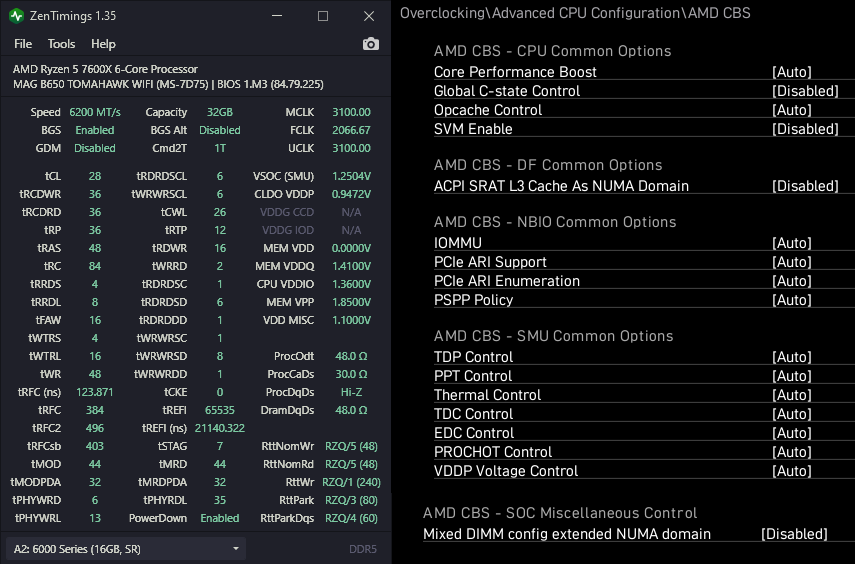This screenshot has width=855, height=564.
Task: Click the tRC value 84
Action: (95, 266)
